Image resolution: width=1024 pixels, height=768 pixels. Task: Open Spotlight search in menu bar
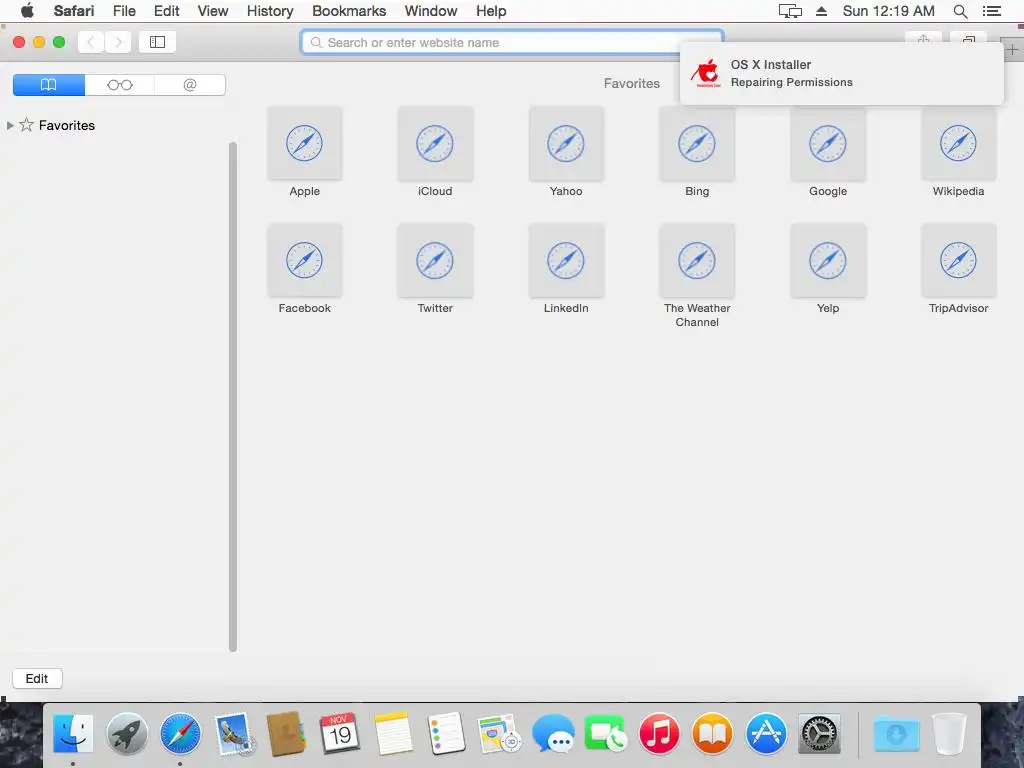[960, 11]
